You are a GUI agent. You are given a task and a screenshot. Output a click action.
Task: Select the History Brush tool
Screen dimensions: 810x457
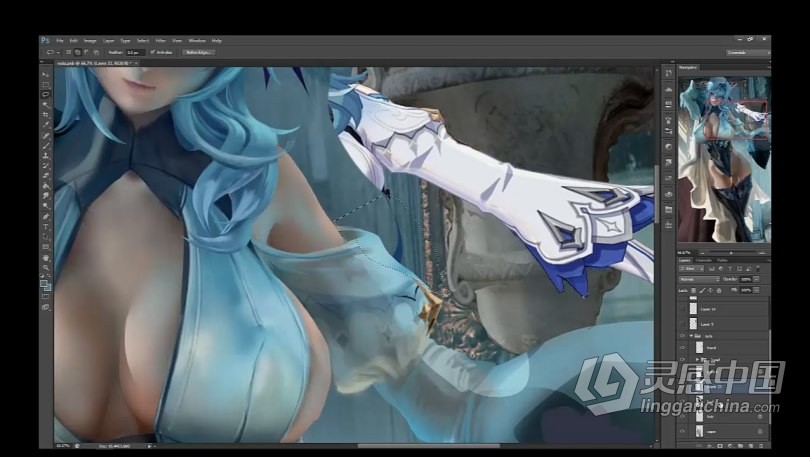tap(45, 165)
